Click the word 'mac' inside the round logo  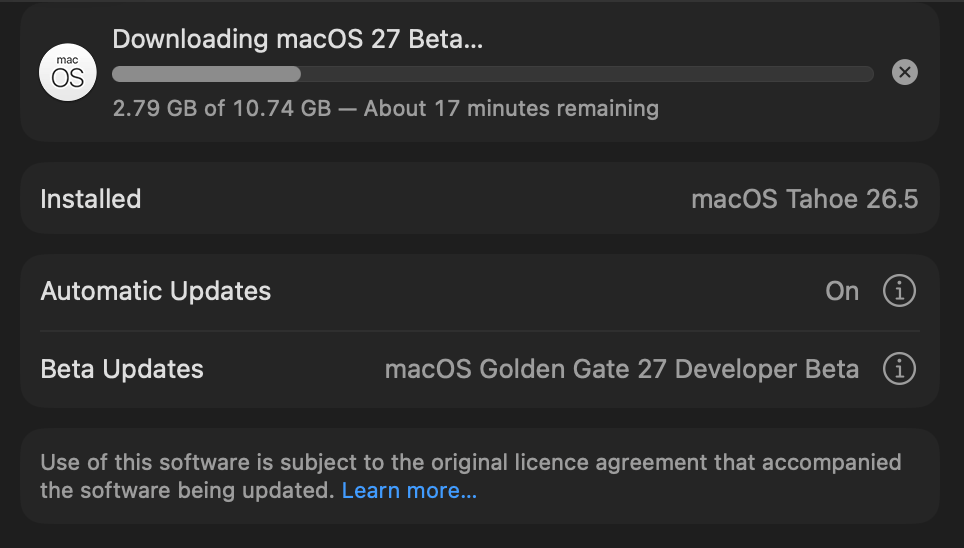[x=68, y=60]
